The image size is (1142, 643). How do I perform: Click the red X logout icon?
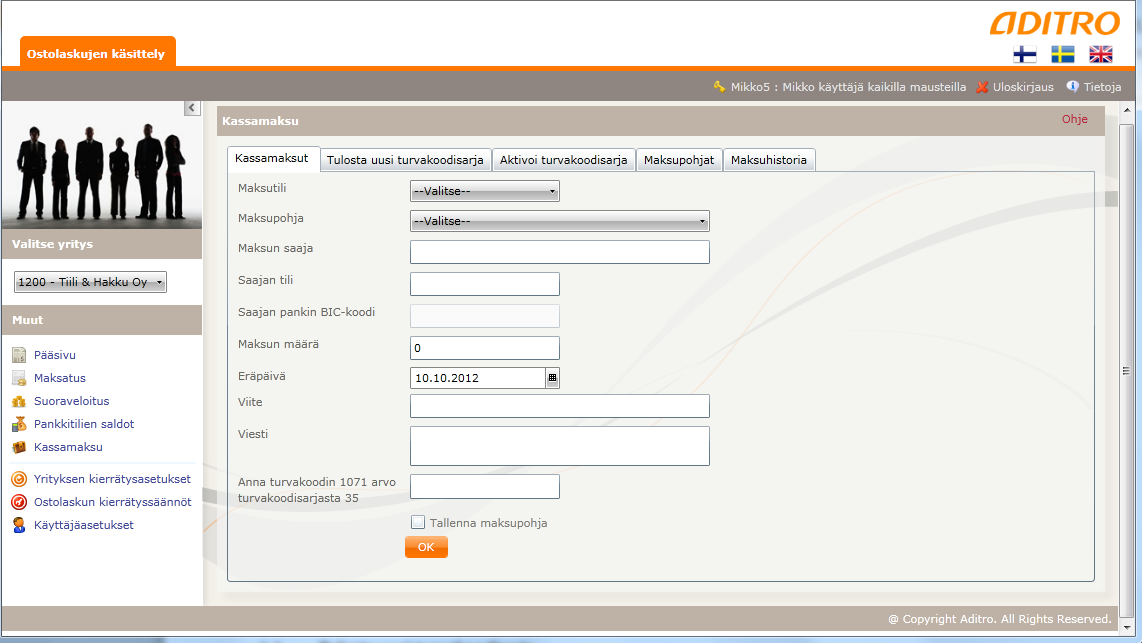pos(982,87)
